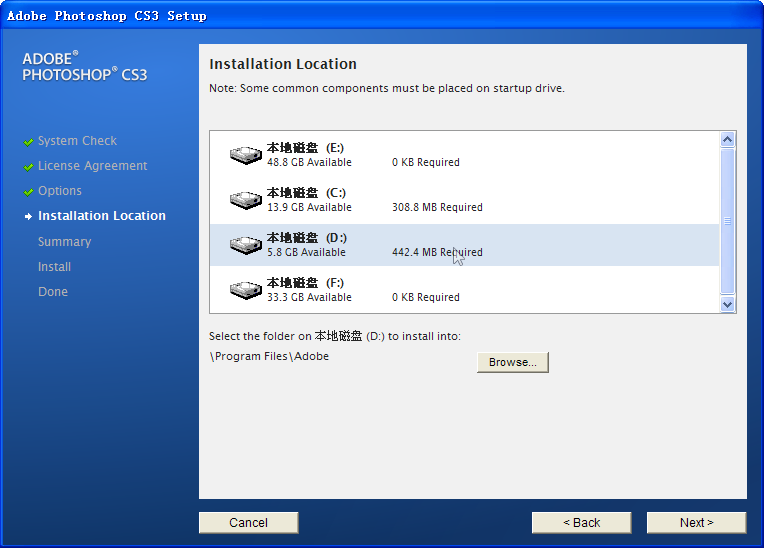The width and height of the screenshot is (764, 548).
Task: Proceed with the Next > button
Action: (697, 523)
